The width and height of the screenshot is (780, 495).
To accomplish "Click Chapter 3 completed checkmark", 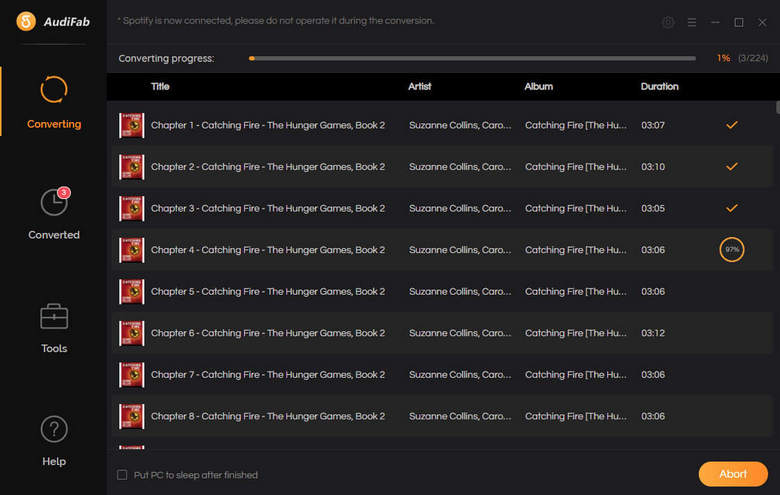I will (x=731, y=208).
